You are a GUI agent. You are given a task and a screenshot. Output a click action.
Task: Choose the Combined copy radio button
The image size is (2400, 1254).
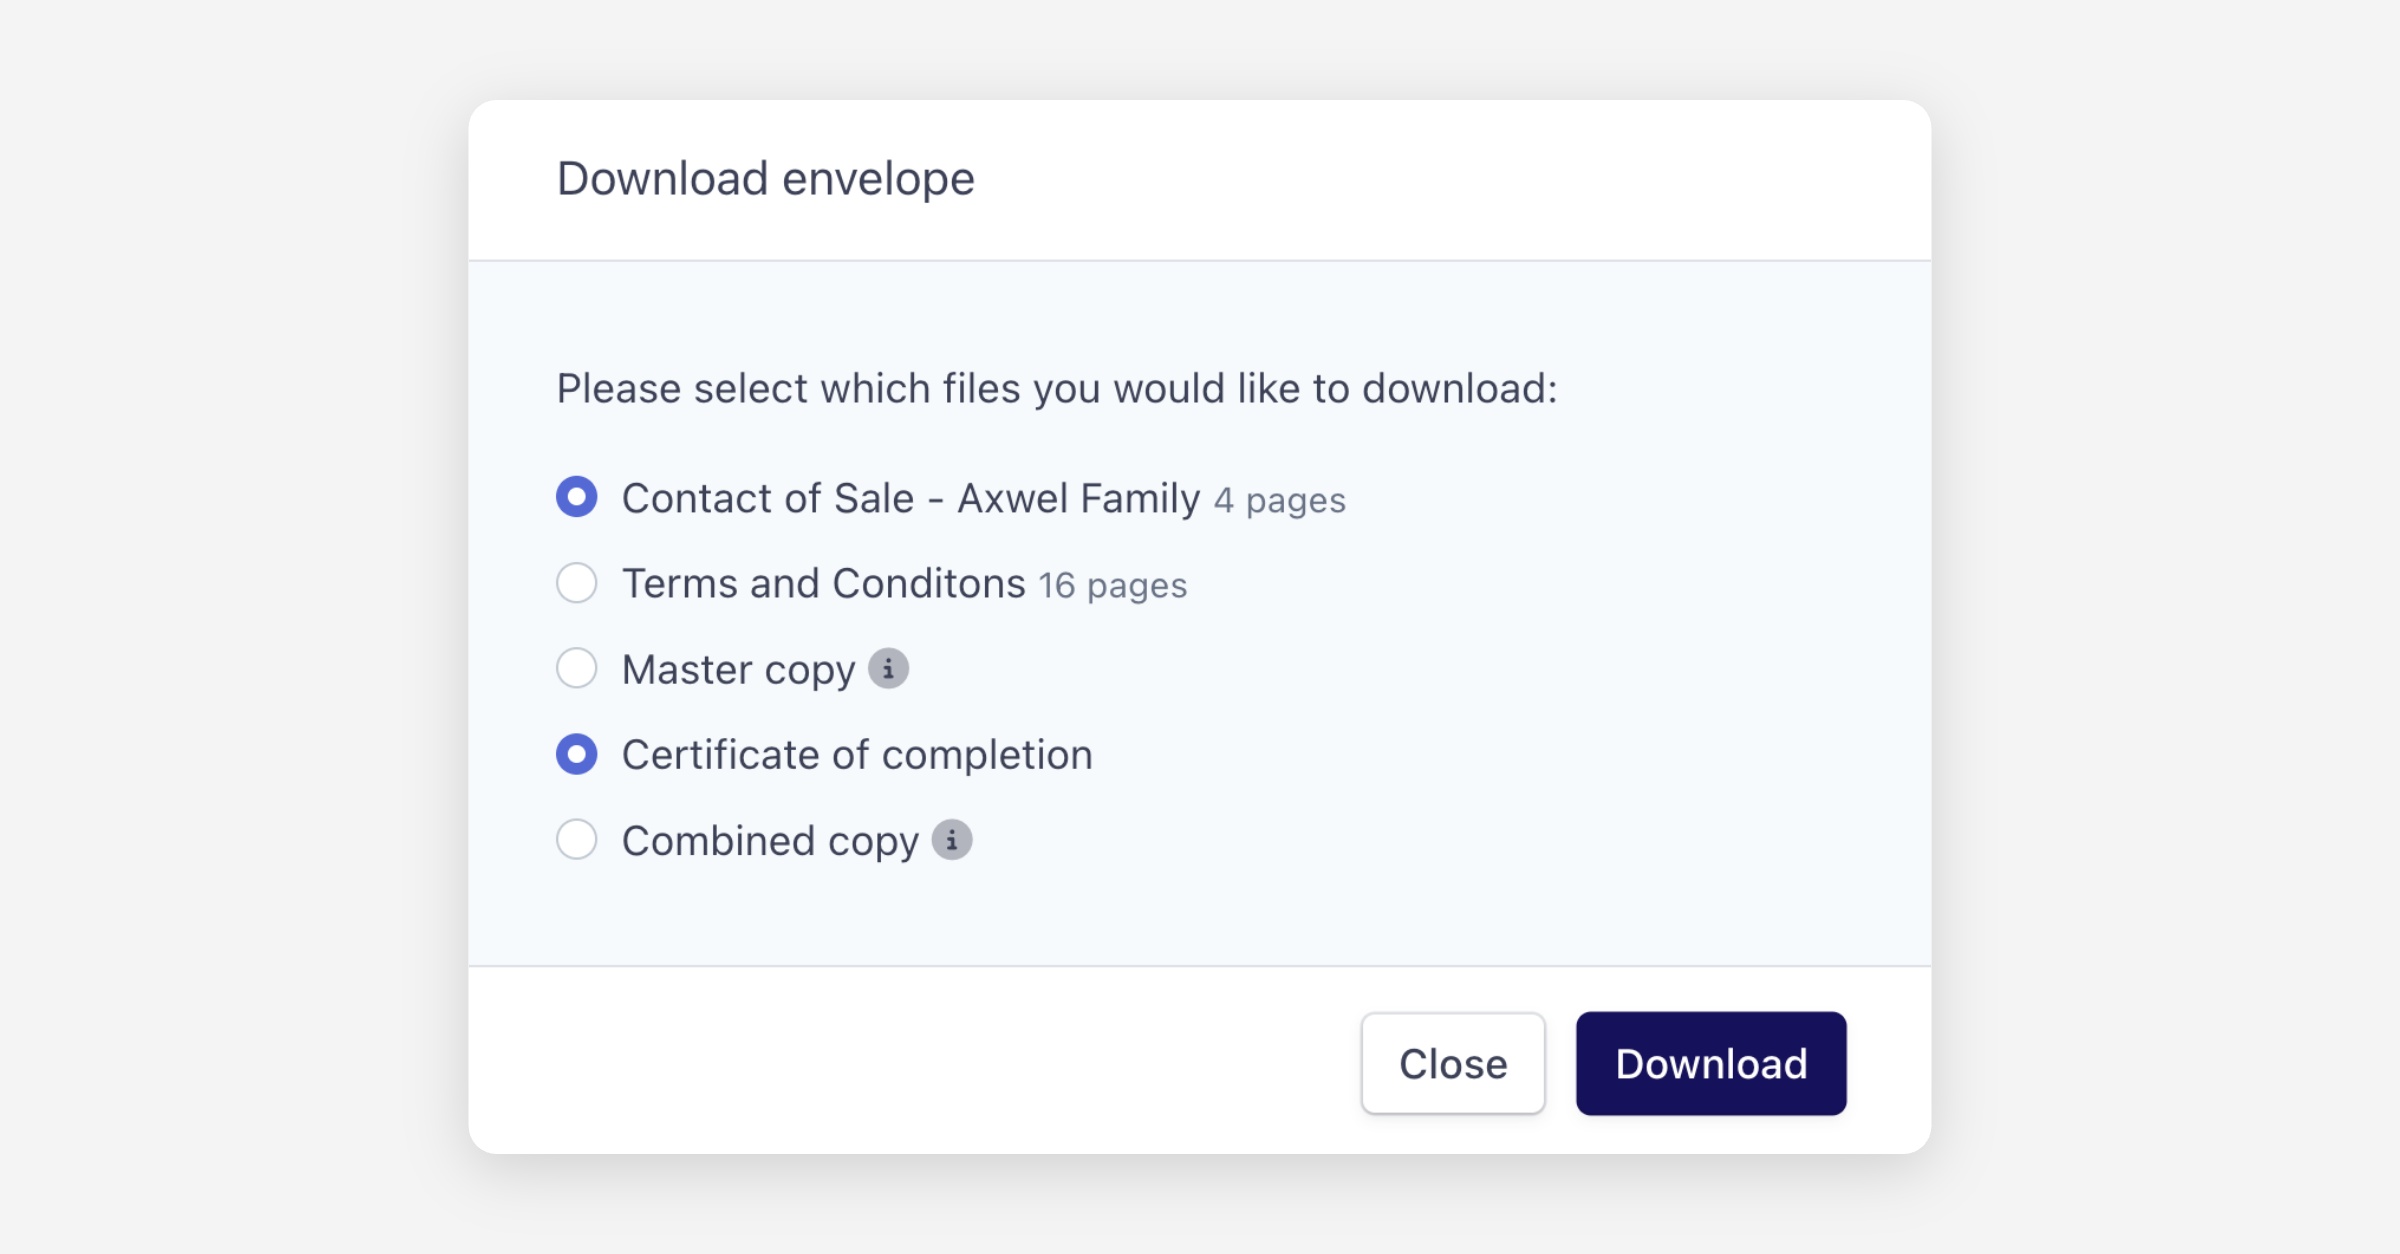click(x=577, y=840)
